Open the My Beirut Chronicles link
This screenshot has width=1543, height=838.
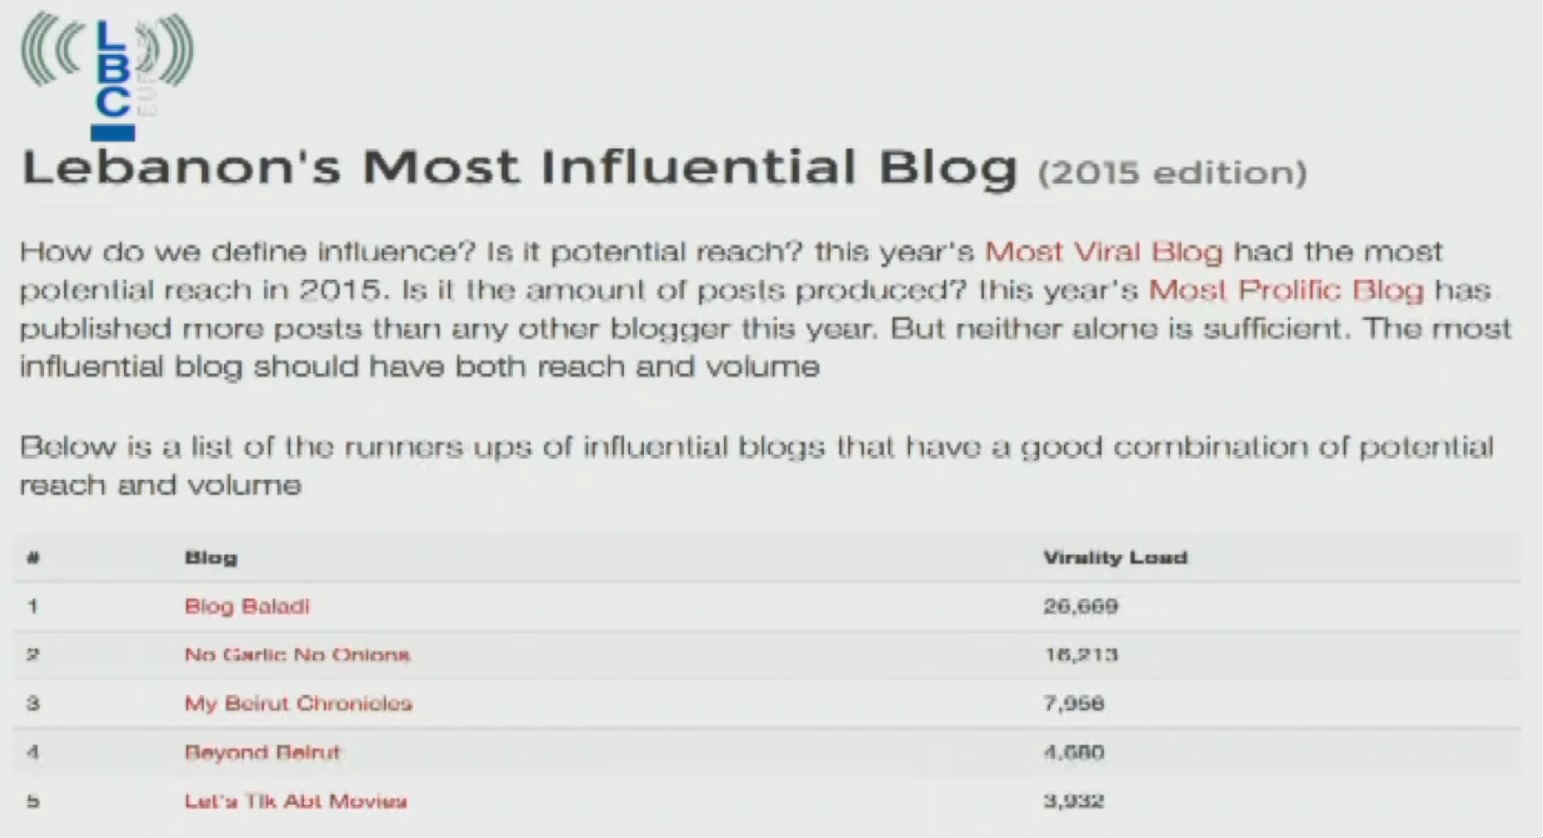coord(298,703)
